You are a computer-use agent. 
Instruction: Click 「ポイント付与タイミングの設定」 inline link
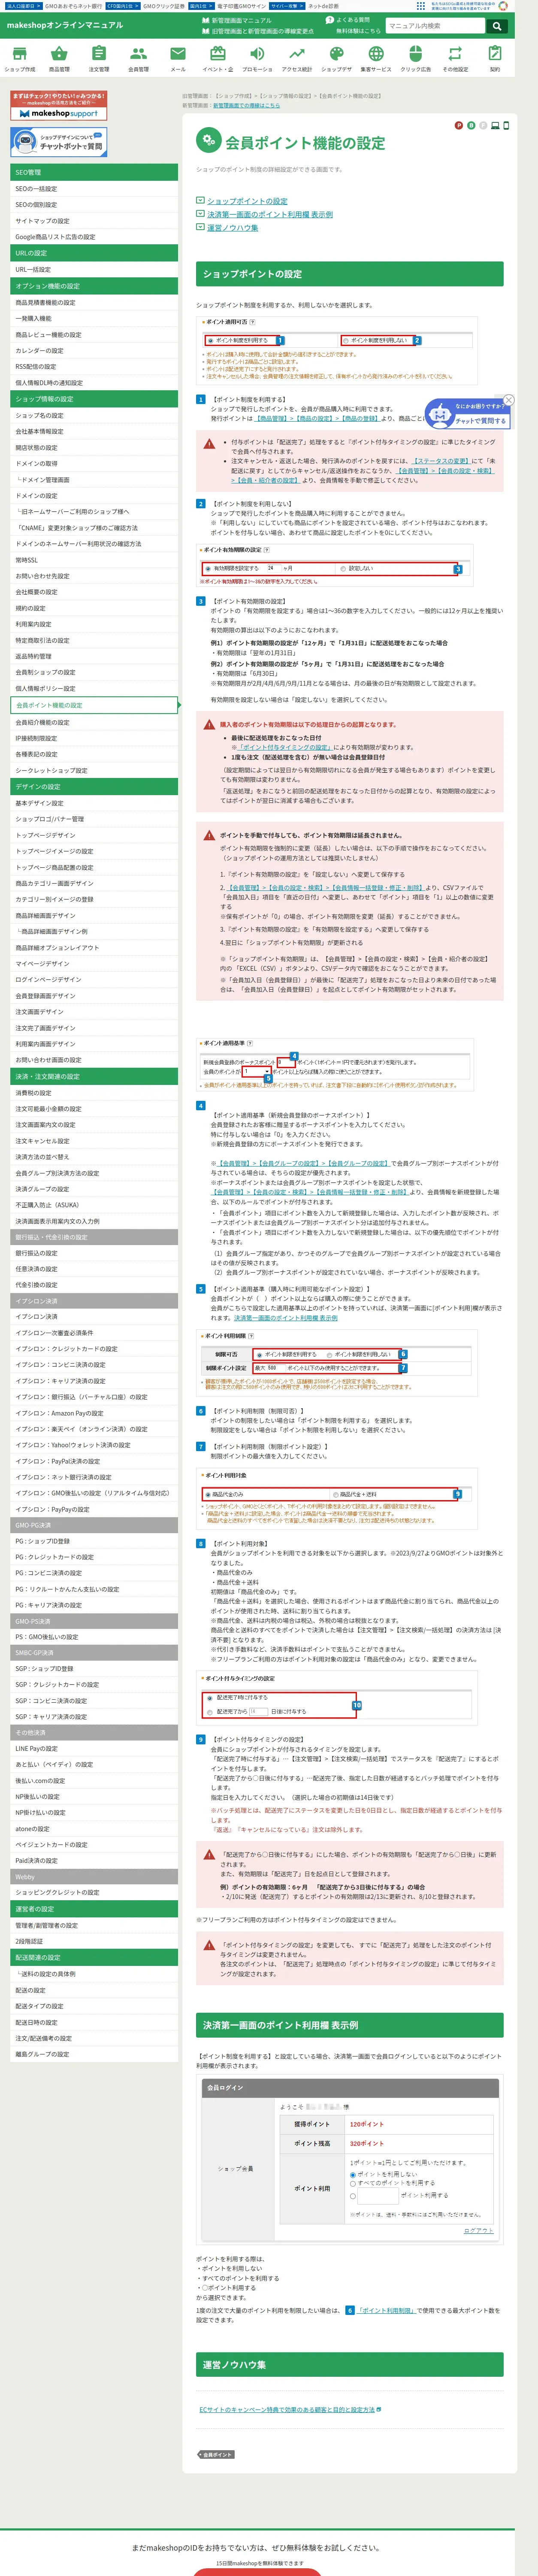(284, 747)
